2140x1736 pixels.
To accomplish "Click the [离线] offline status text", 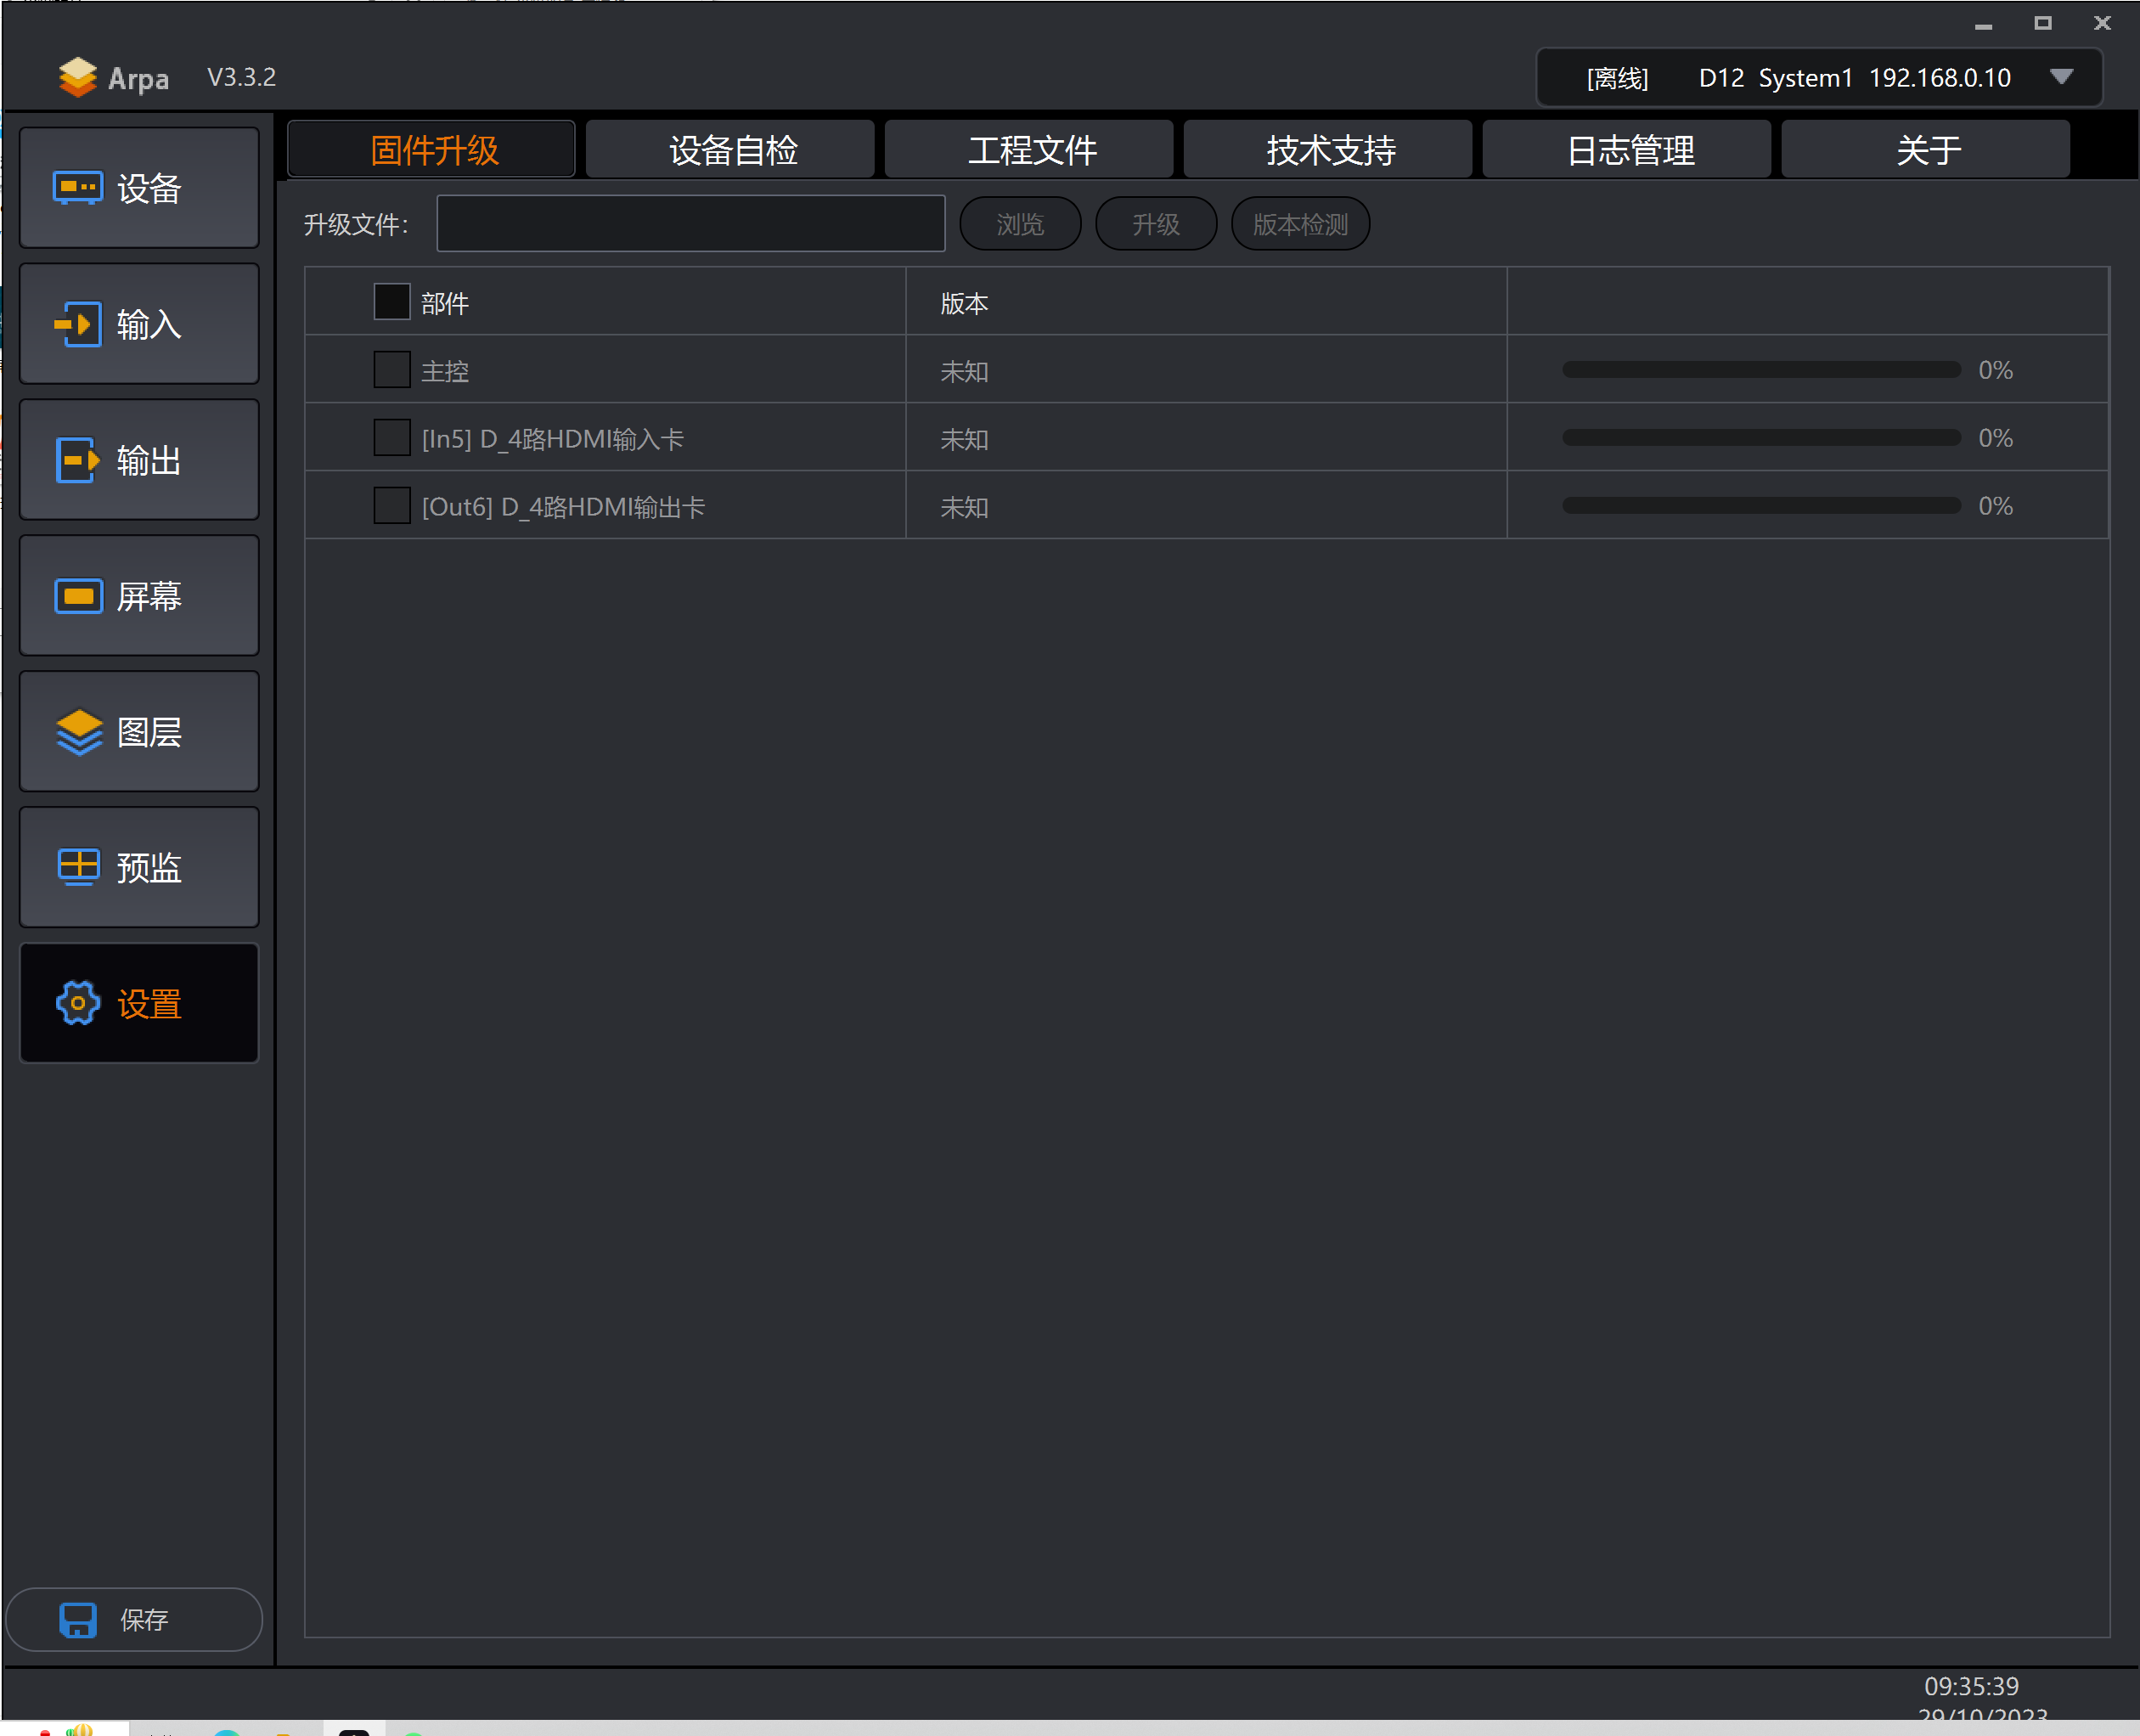I will [1617, 78].
